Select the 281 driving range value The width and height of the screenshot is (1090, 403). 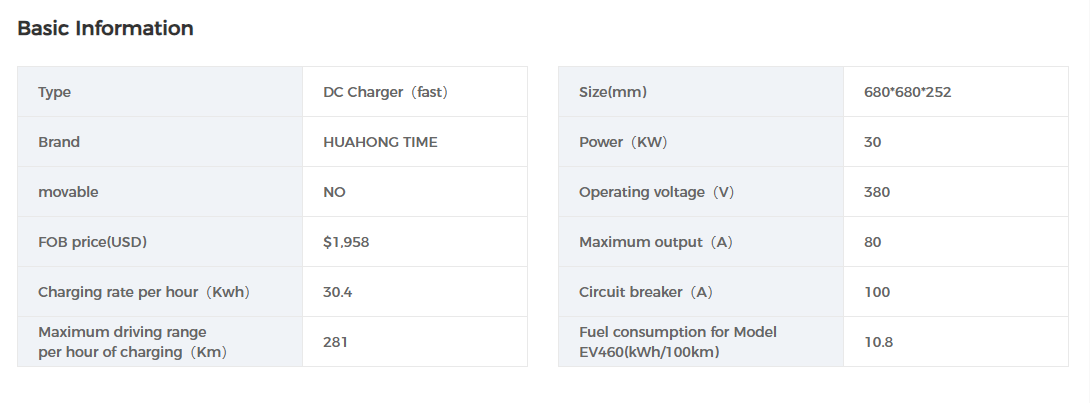click(335, 342)
